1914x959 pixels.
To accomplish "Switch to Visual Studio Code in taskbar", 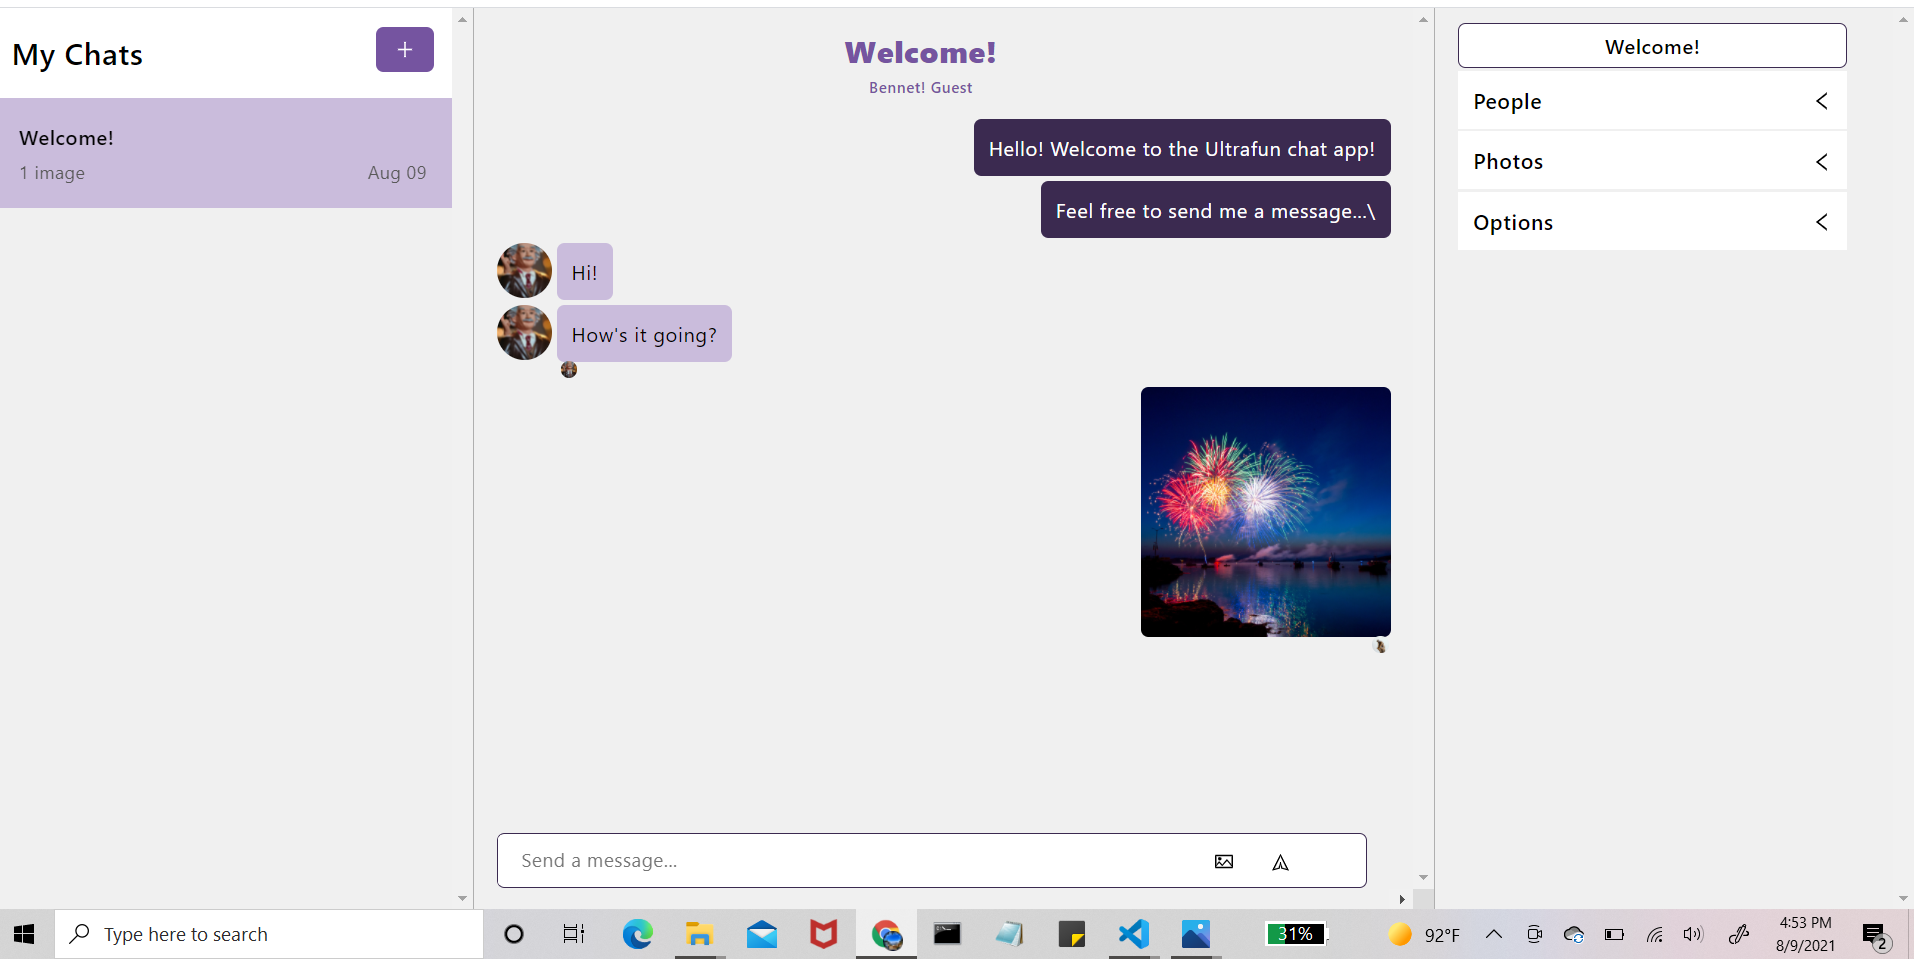I will (1134, 934).
